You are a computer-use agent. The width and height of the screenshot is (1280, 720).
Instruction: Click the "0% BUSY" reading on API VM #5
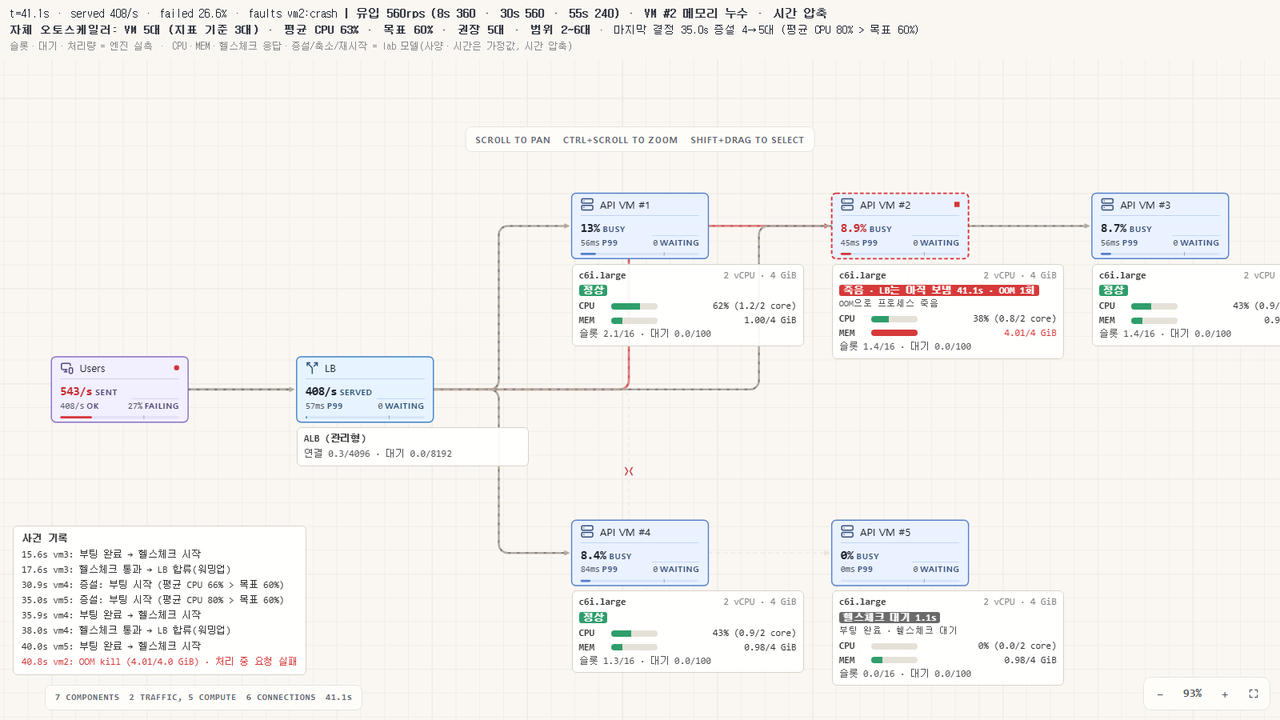(x=859, y=555)
